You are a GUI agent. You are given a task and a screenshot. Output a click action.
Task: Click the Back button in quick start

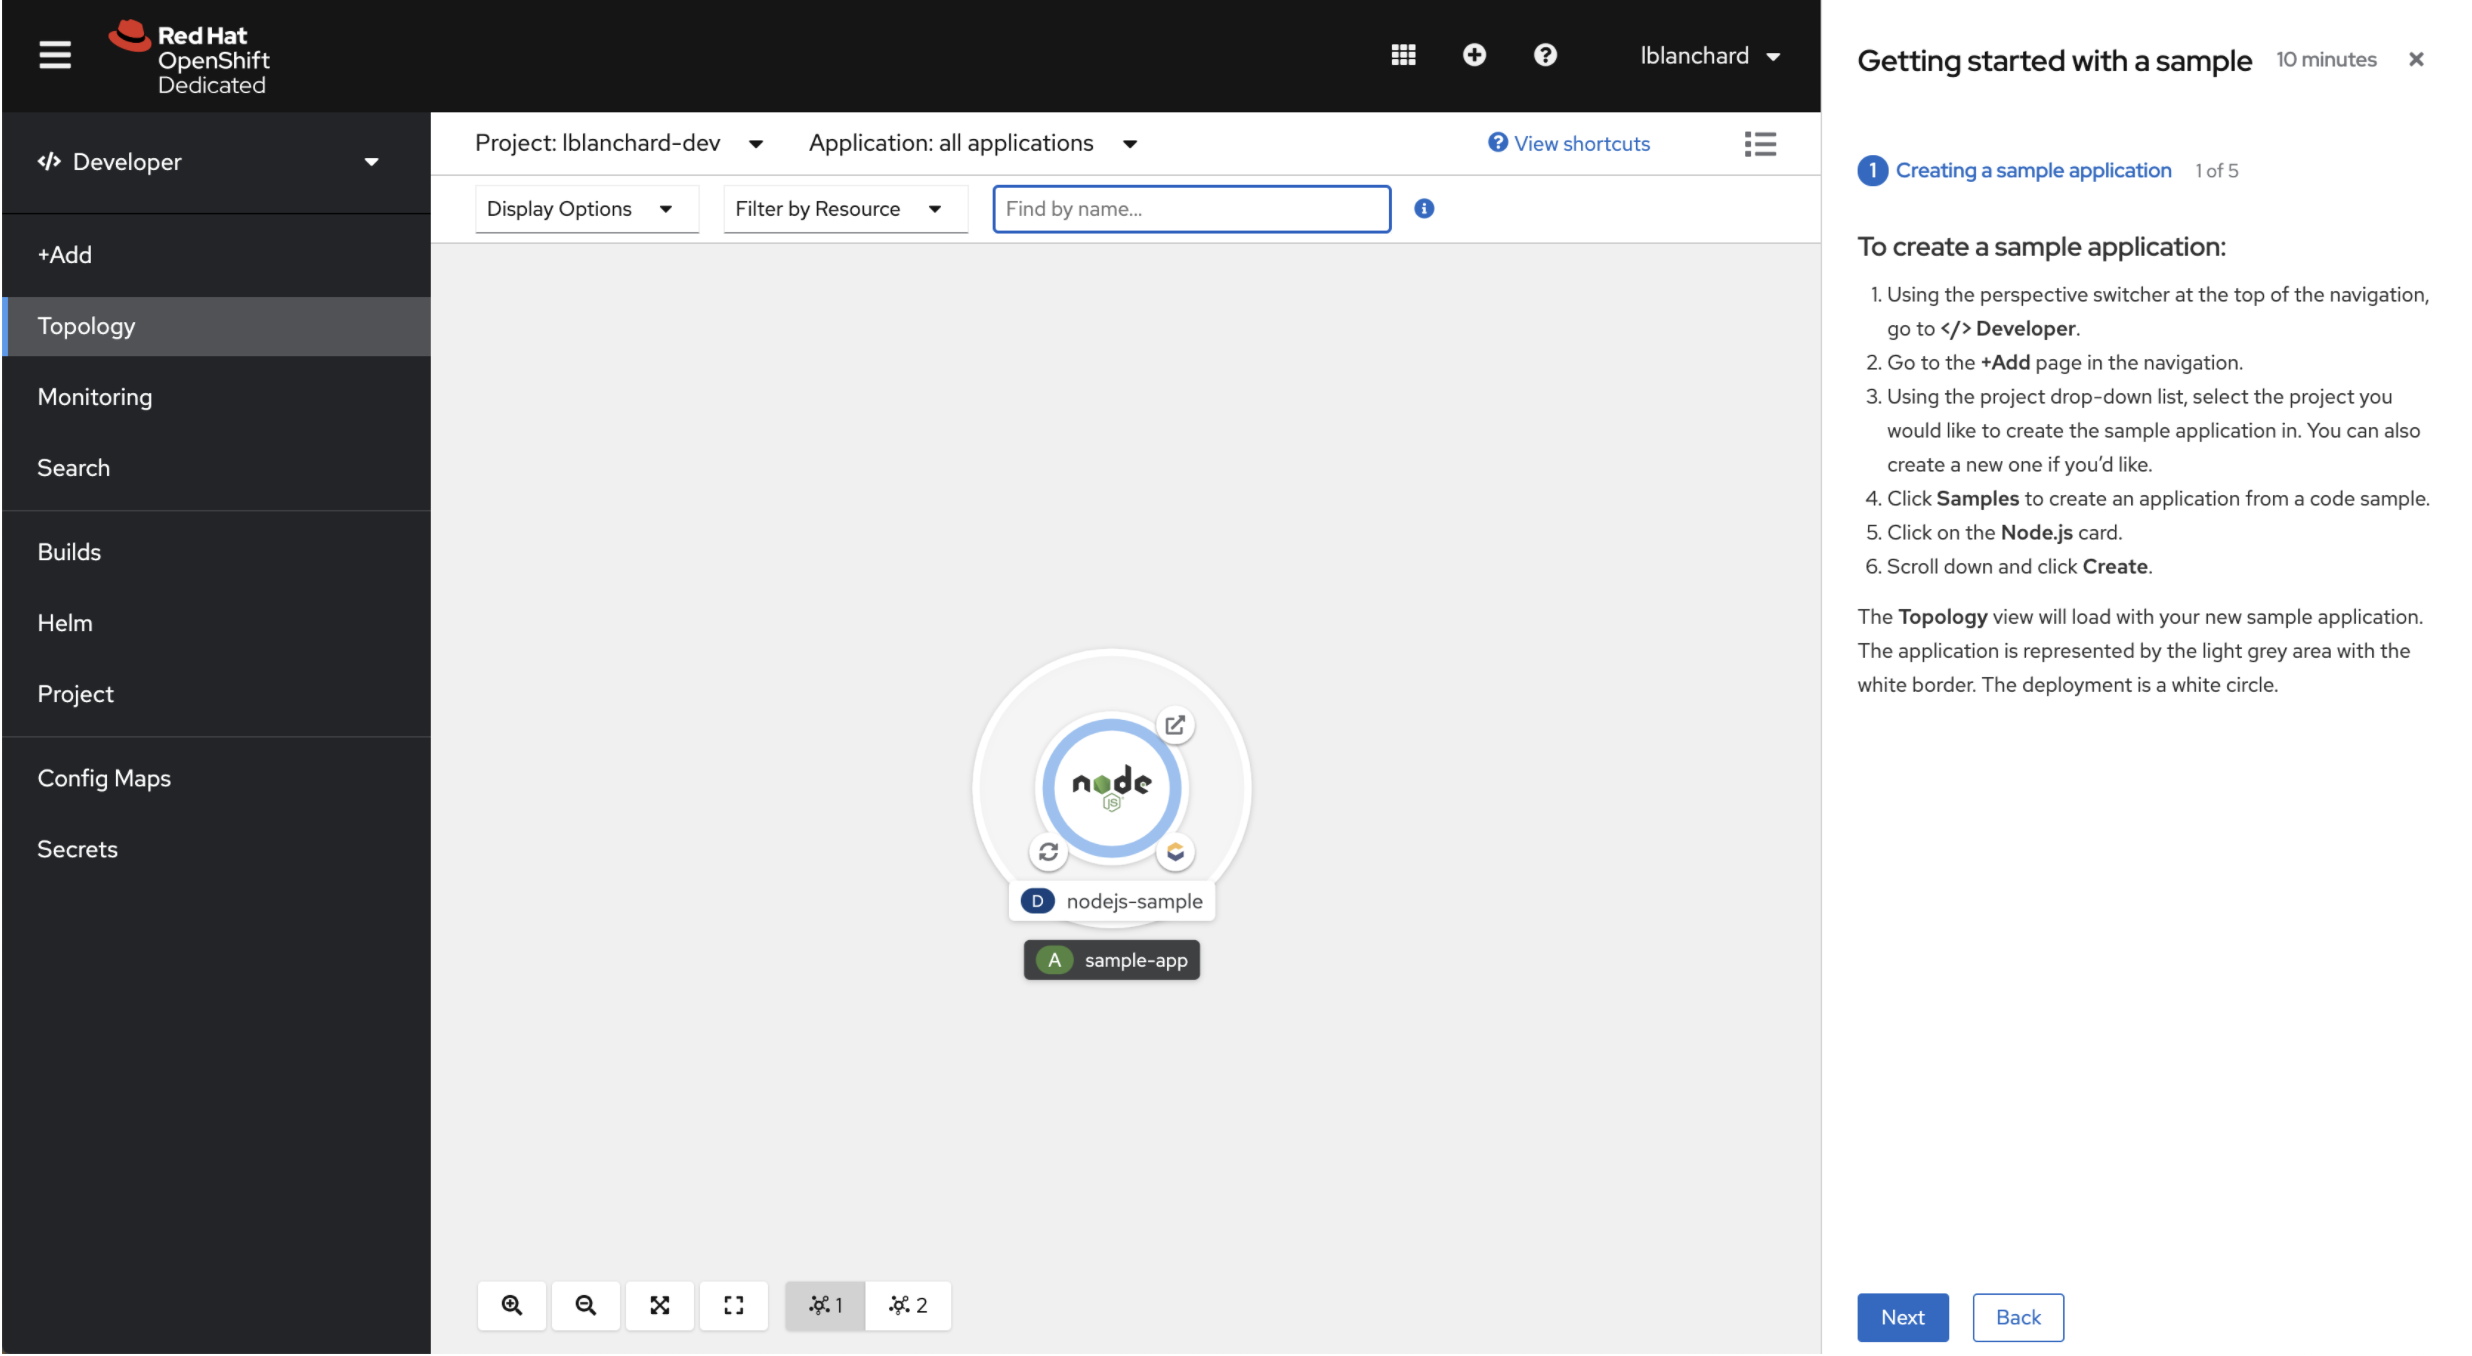tap(2018, 1317)
